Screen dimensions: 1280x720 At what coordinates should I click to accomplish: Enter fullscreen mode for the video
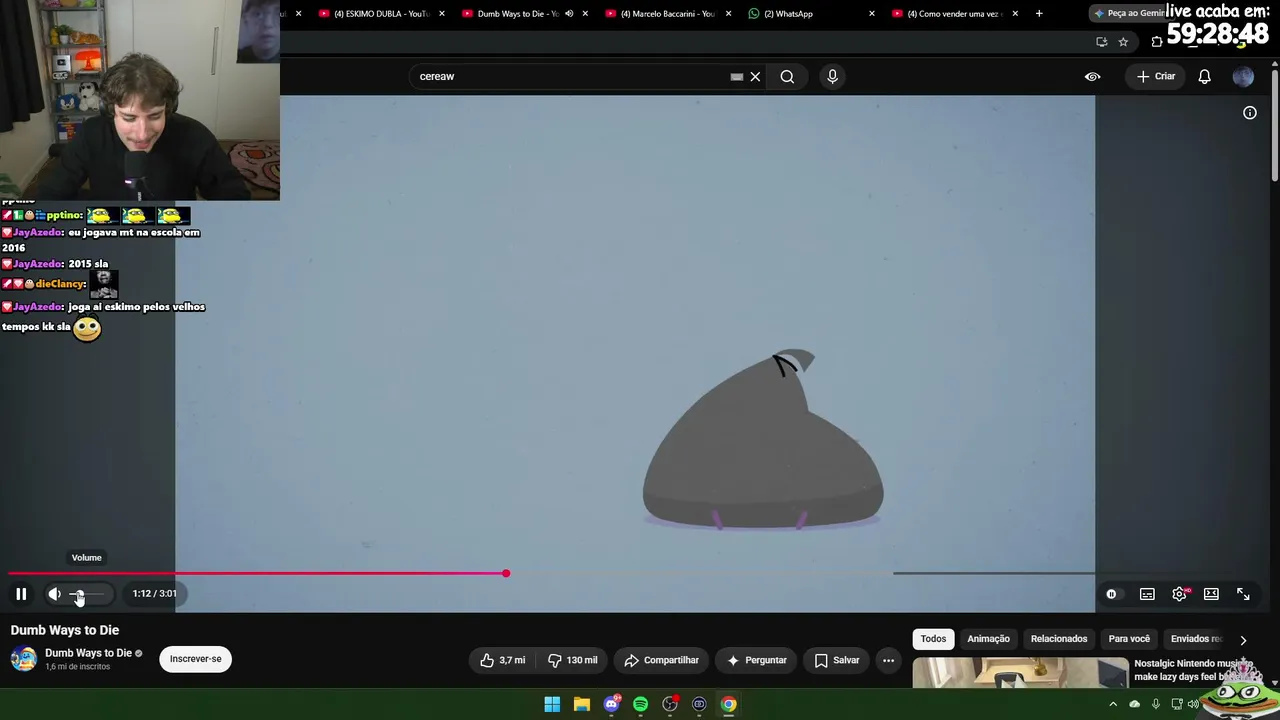[1243, 594]
